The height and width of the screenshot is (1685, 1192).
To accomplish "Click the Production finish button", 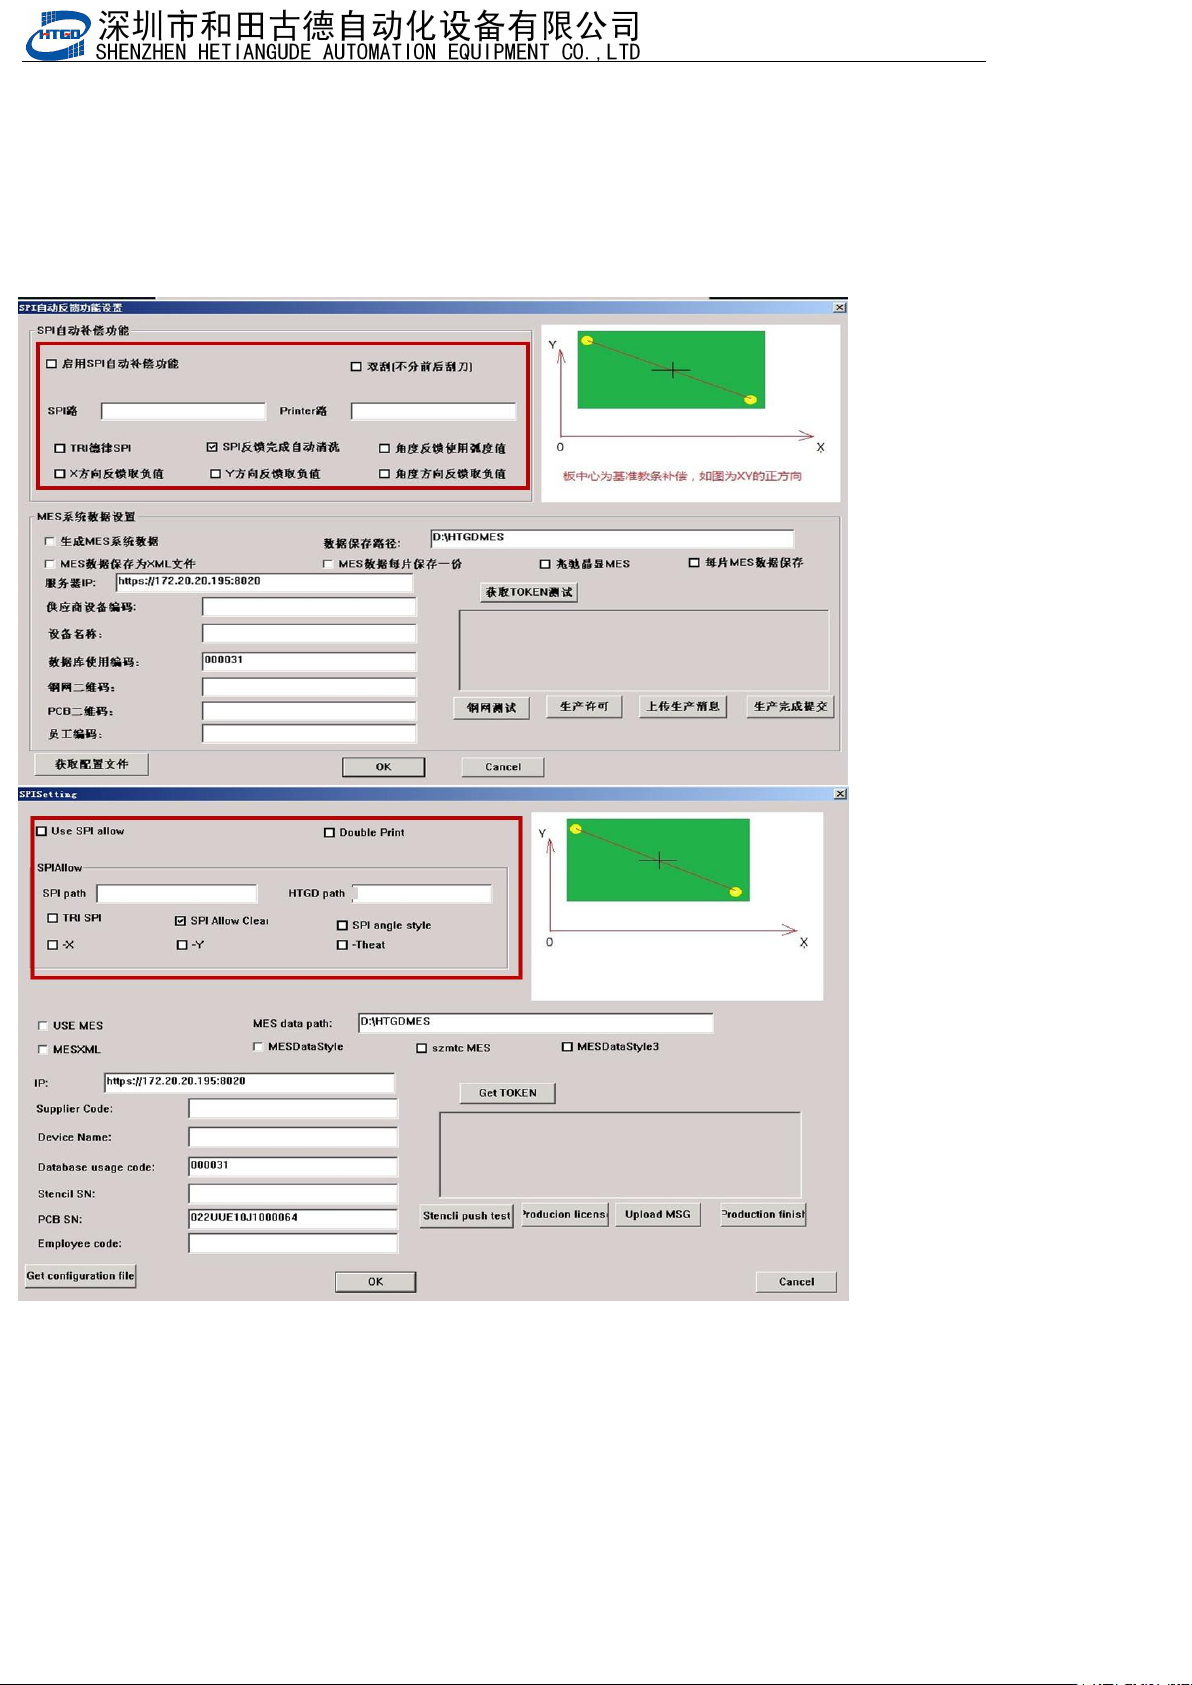I will pyautogui.click(x=763, y=1215).
